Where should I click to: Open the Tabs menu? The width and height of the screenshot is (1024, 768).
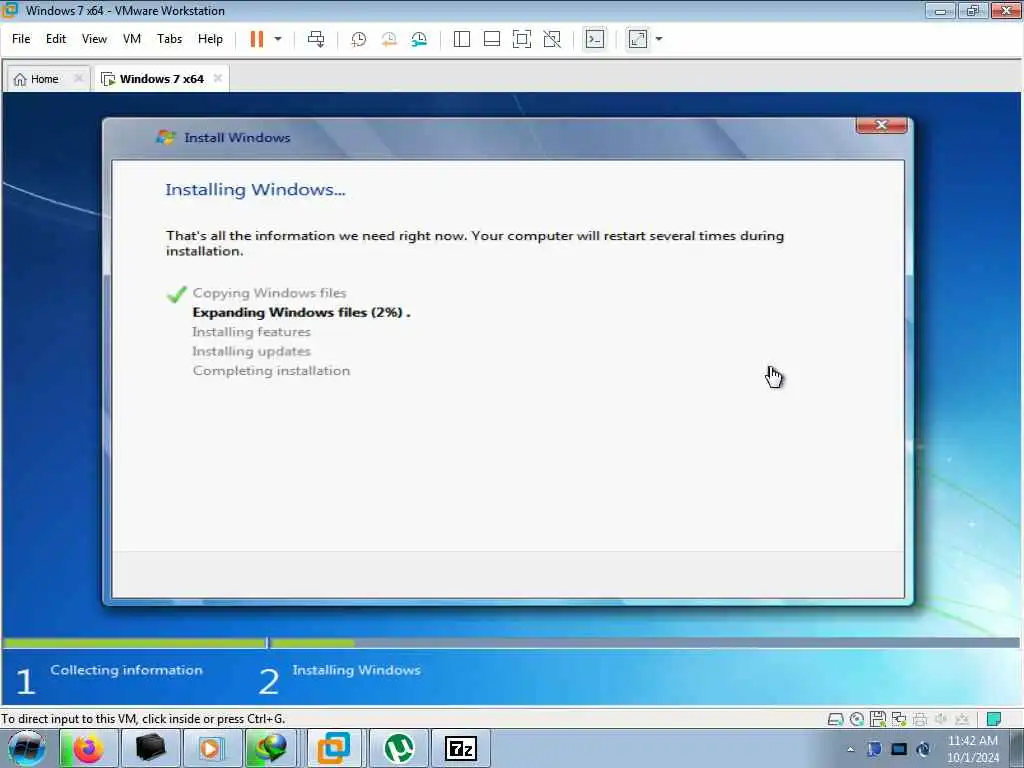click(x=169, y=39)
